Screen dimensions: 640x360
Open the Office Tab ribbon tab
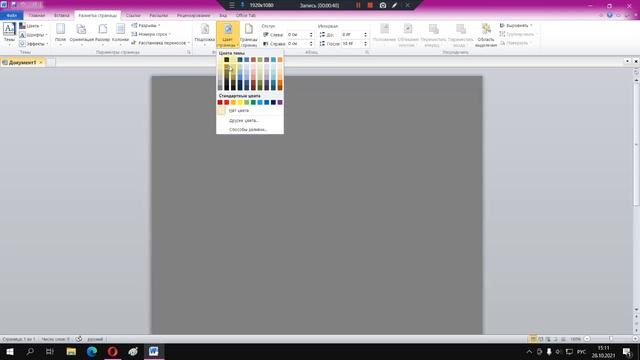(x=246, y=16)
